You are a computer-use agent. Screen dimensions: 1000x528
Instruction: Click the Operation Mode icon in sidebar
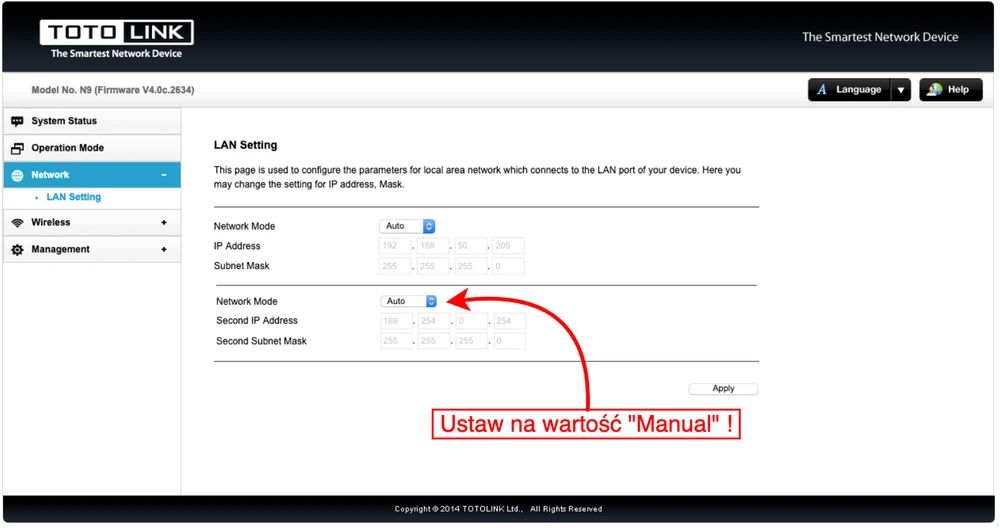[x=17, y=148]
